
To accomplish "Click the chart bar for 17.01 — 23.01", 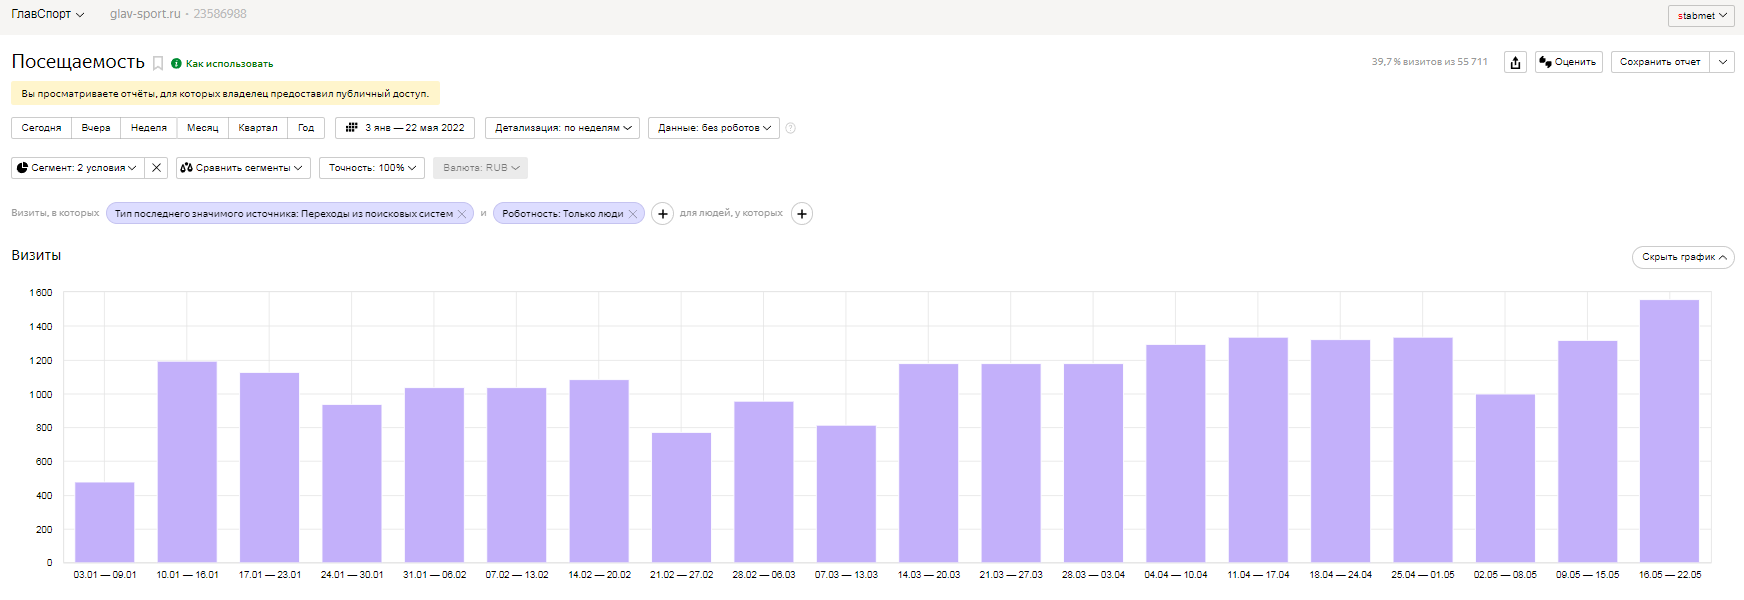I will (269, 468).
